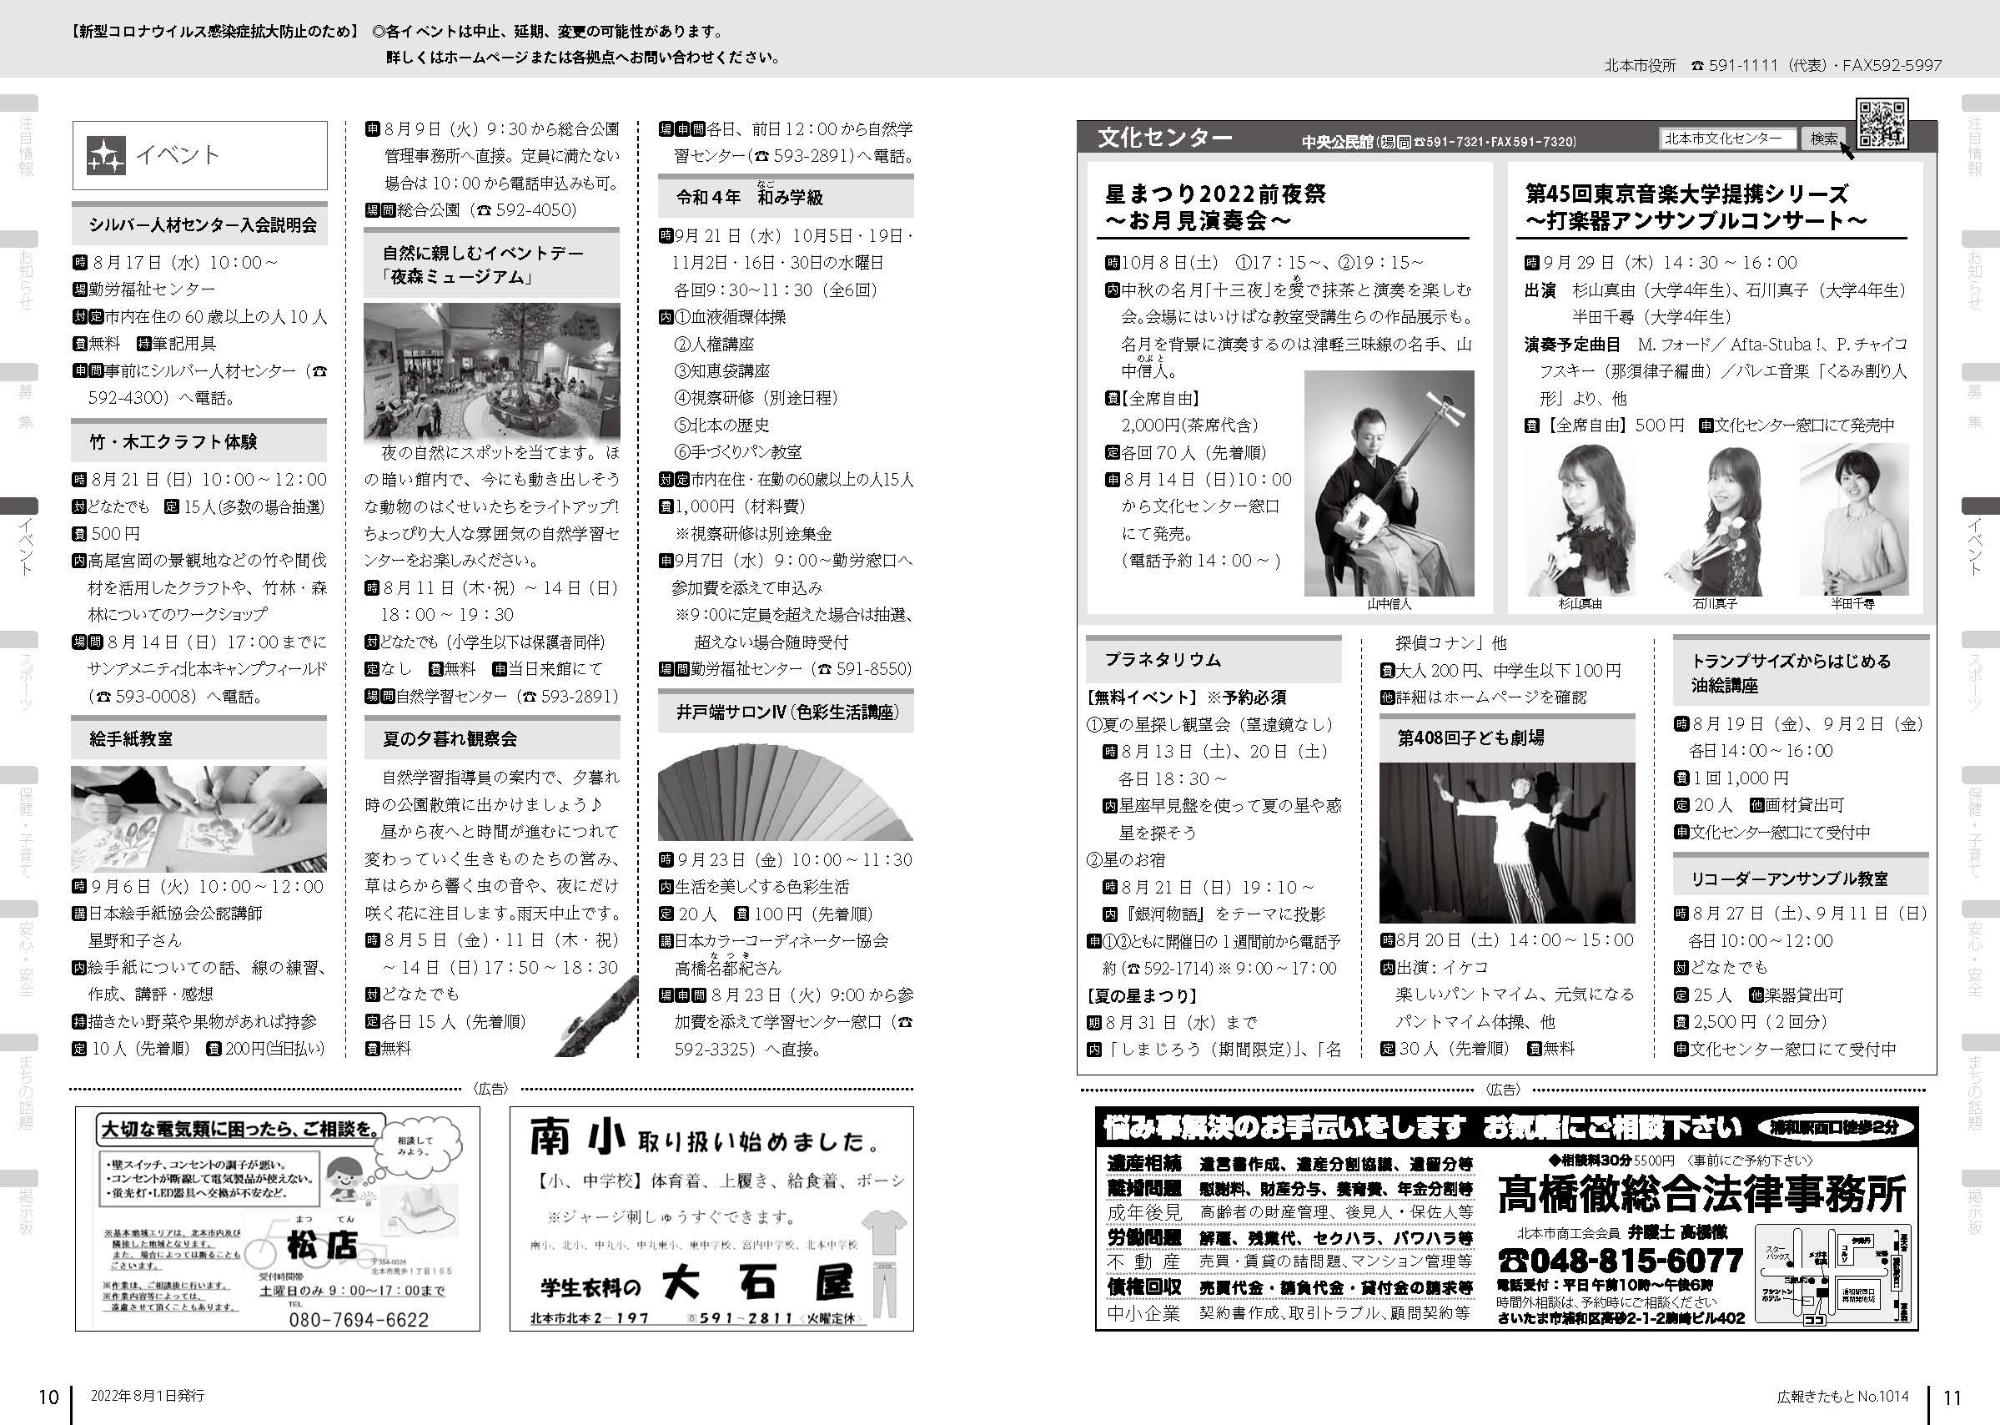2000x1425 pixels.
Task: Select the 安心・安全 side tab on page 11
Action: (x=1981, y=950)
